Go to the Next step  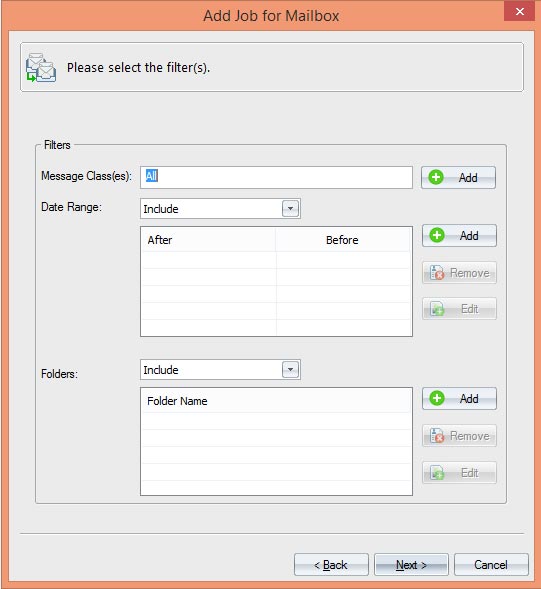point(411,565)
